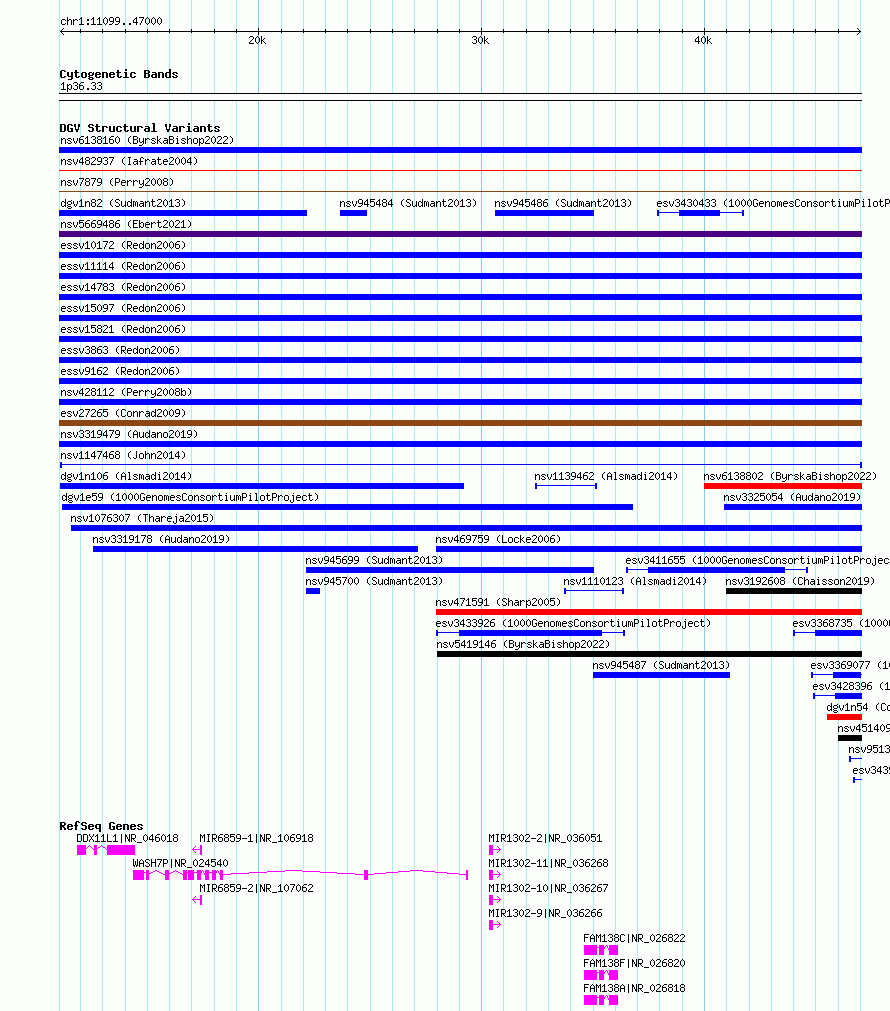Select the esv3428396 variant label
This screenshot has height=1011, width=890.
coord(851,686)
